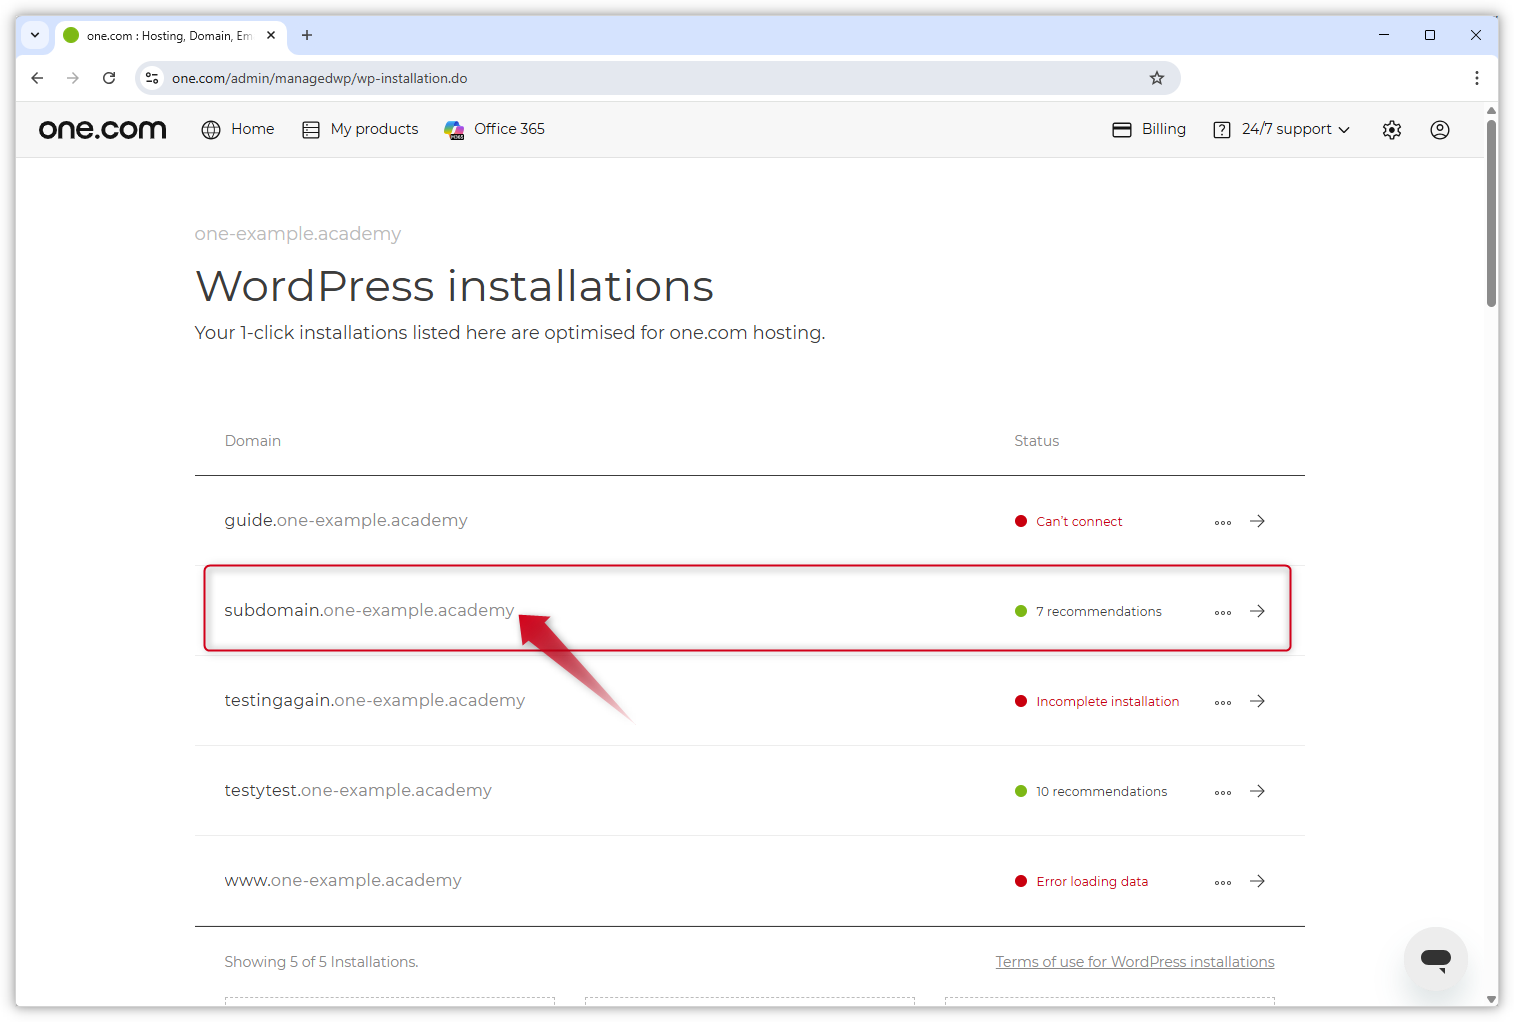Click the arrow for testingagain.one-example.academy
The image size is (1514, 1022).
click(x=1258, y=701)
